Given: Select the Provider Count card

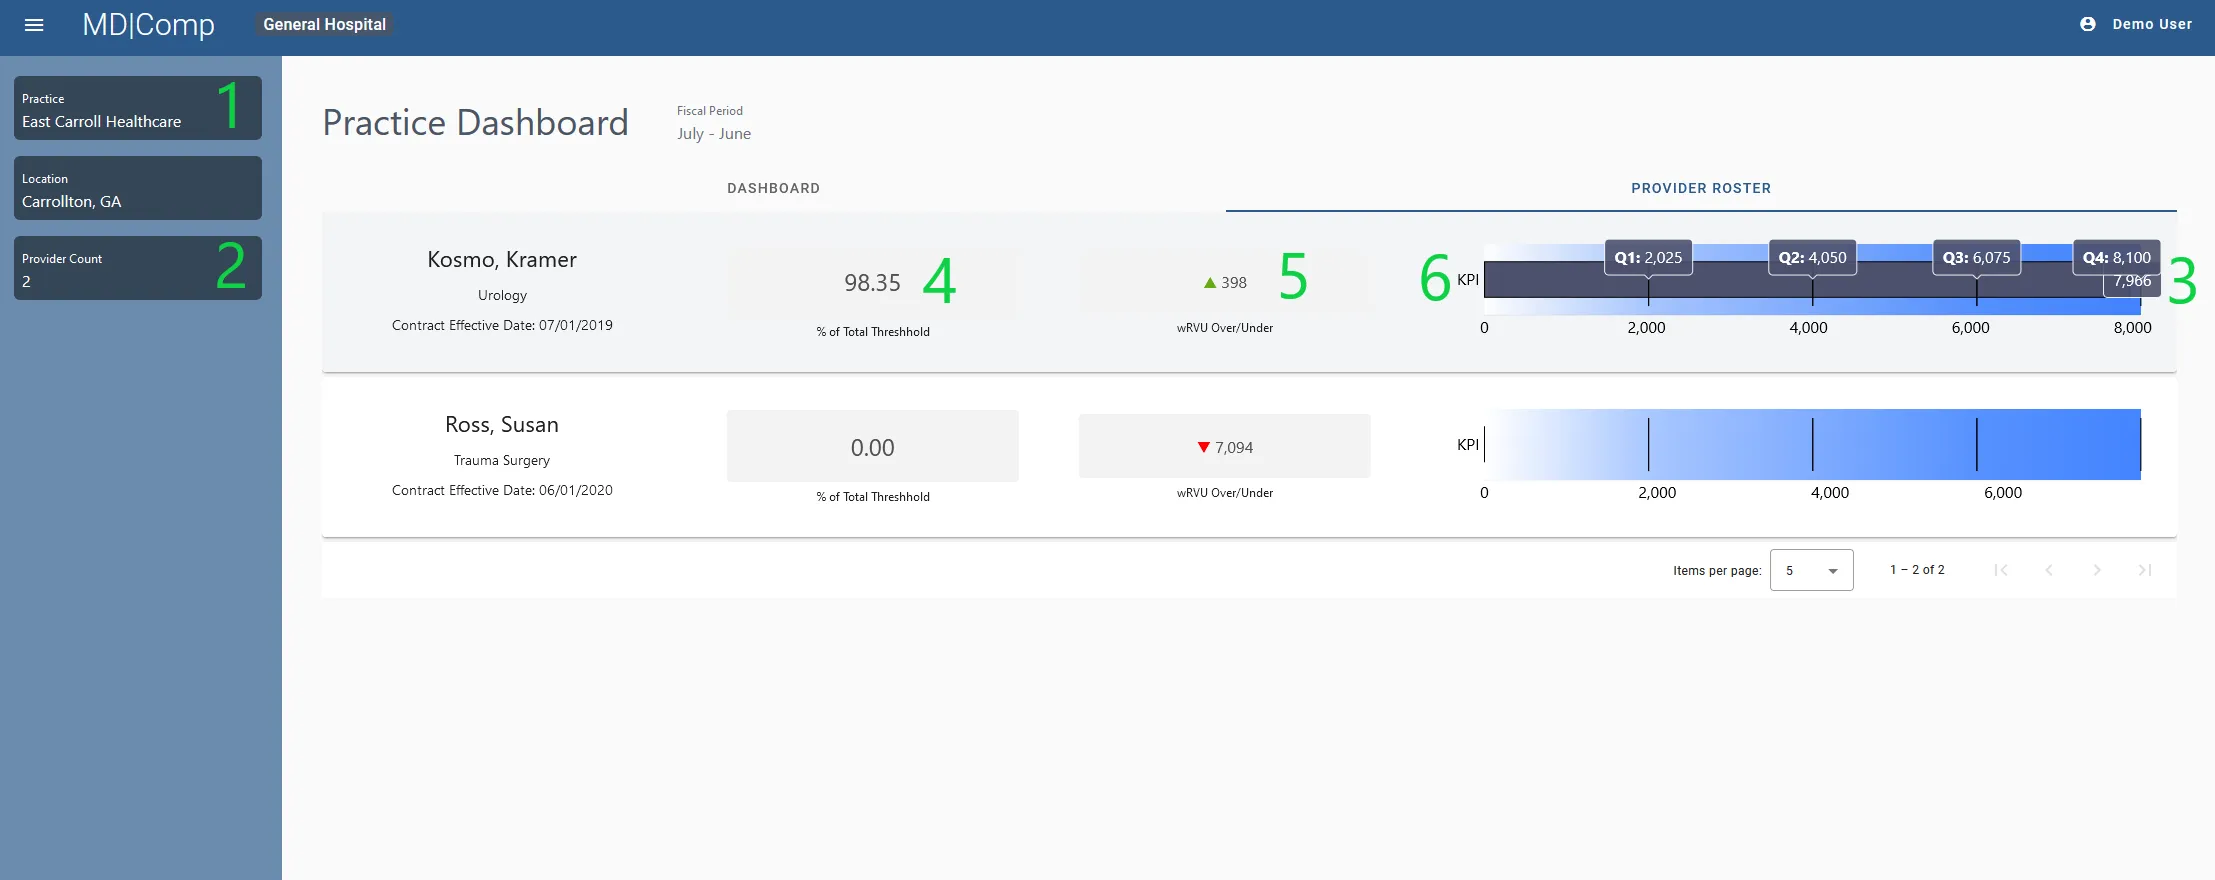Looking at the screenshot, I should 137,268.
